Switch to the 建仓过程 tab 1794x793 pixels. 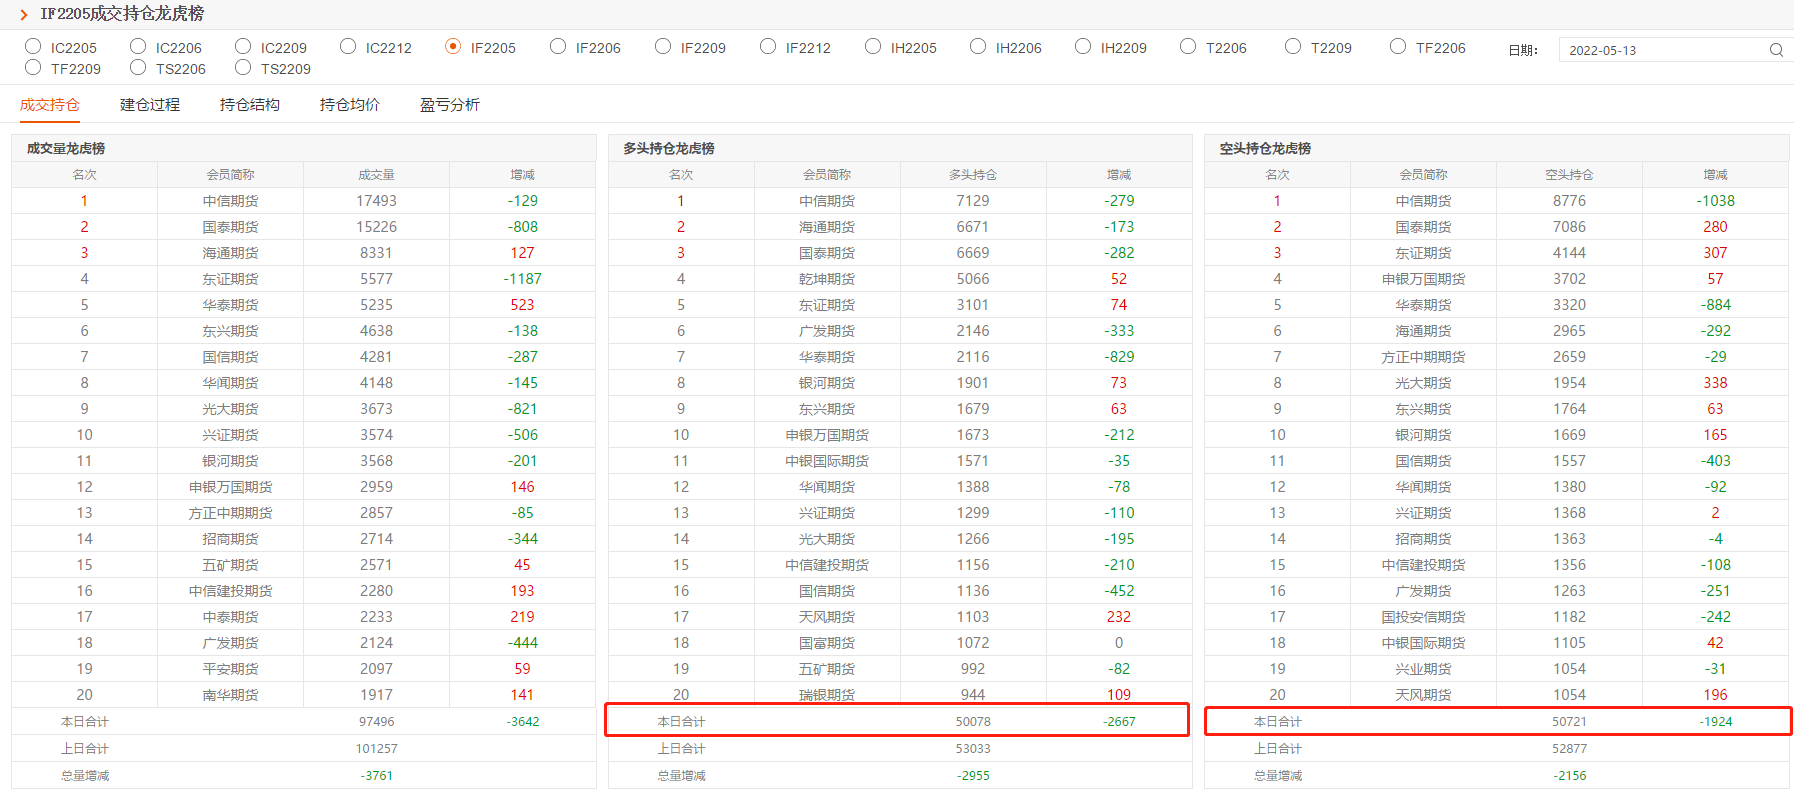[x=150, y=105]
